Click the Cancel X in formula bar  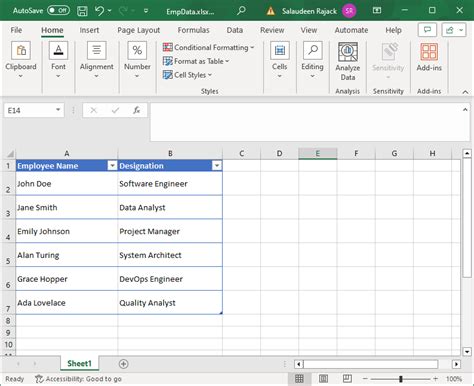94,110
